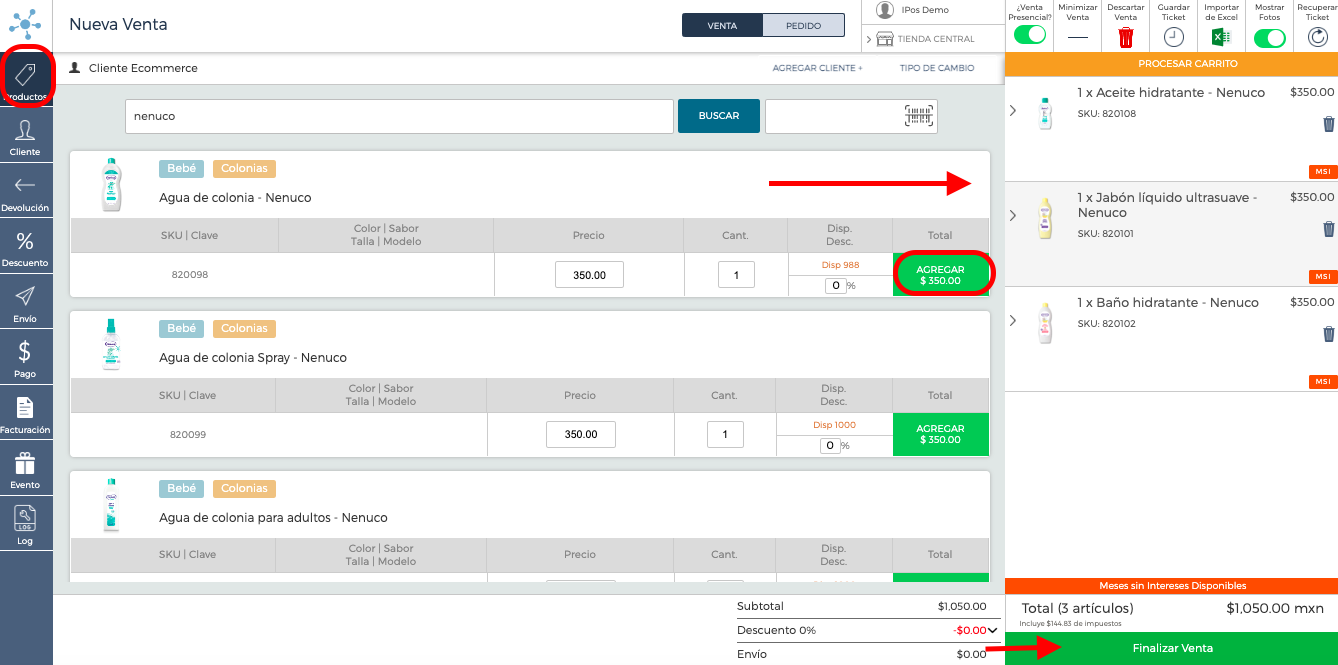
Task: Click price field for Agua de colonia Spray
Action: tap(580, 435)
